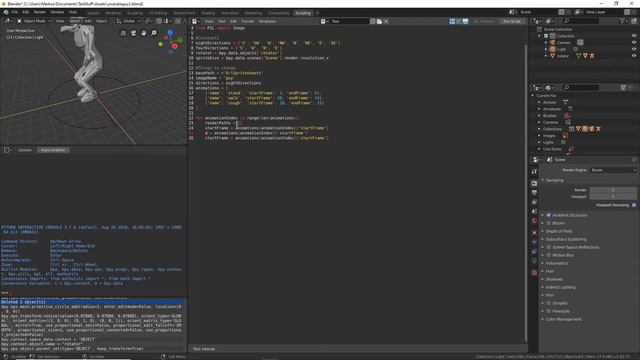Toggle the Viewport Denoising checkbox

(x=634, y=205)
